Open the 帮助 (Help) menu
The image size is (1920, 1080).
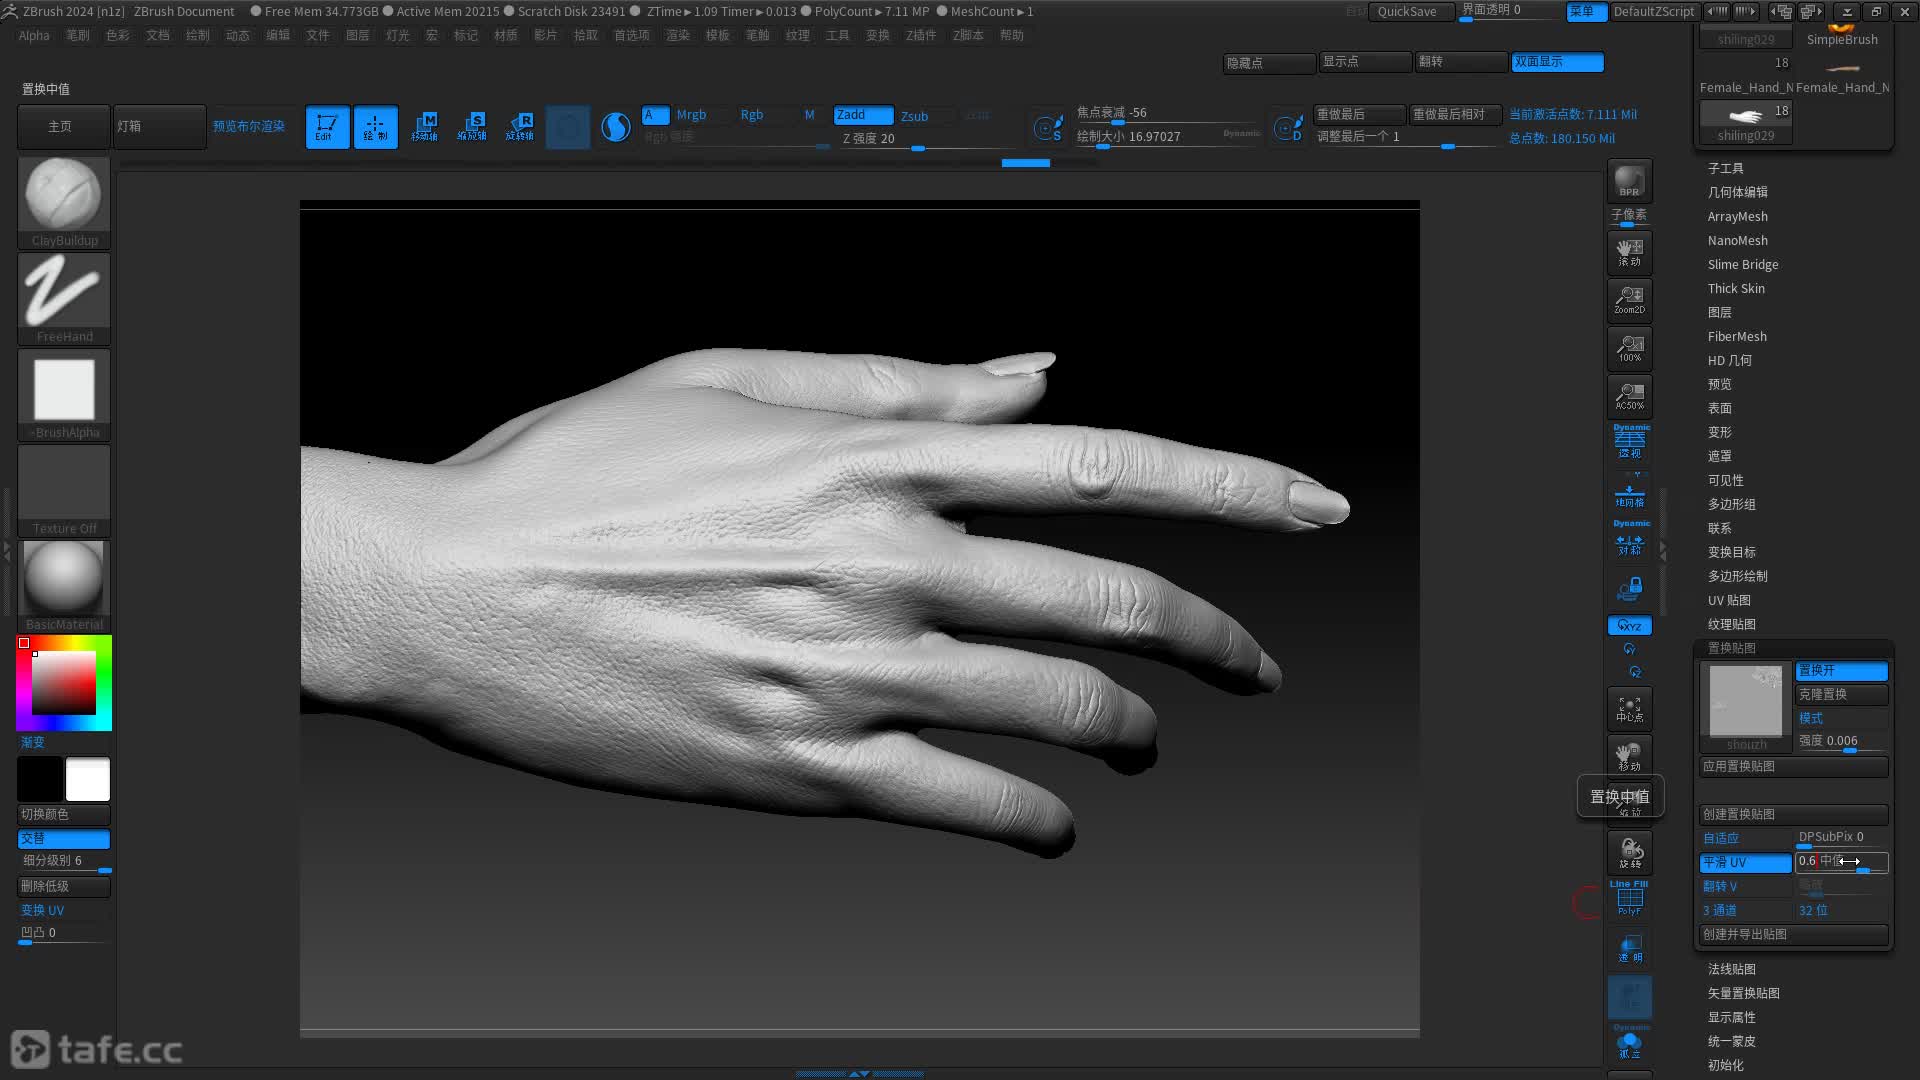tap(1012, 35)
